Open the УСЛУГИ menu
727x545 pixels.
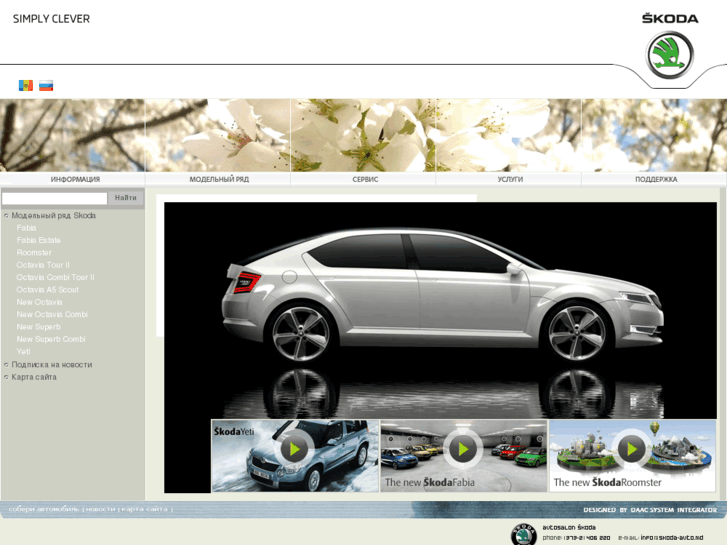coord(510,179)
